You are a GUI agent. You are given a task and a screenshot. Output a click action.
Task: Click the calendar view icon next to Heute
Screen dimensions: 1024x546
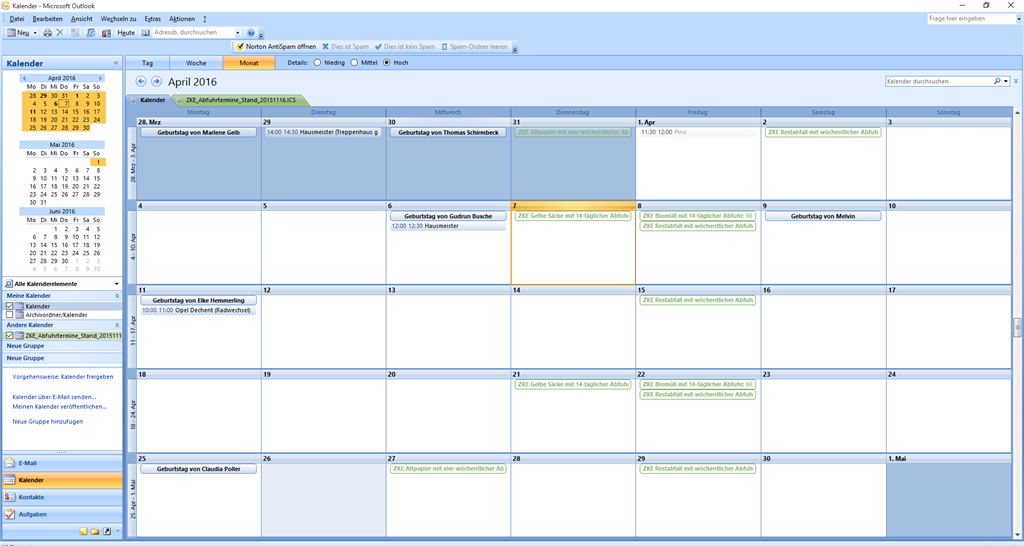[106, 32]
